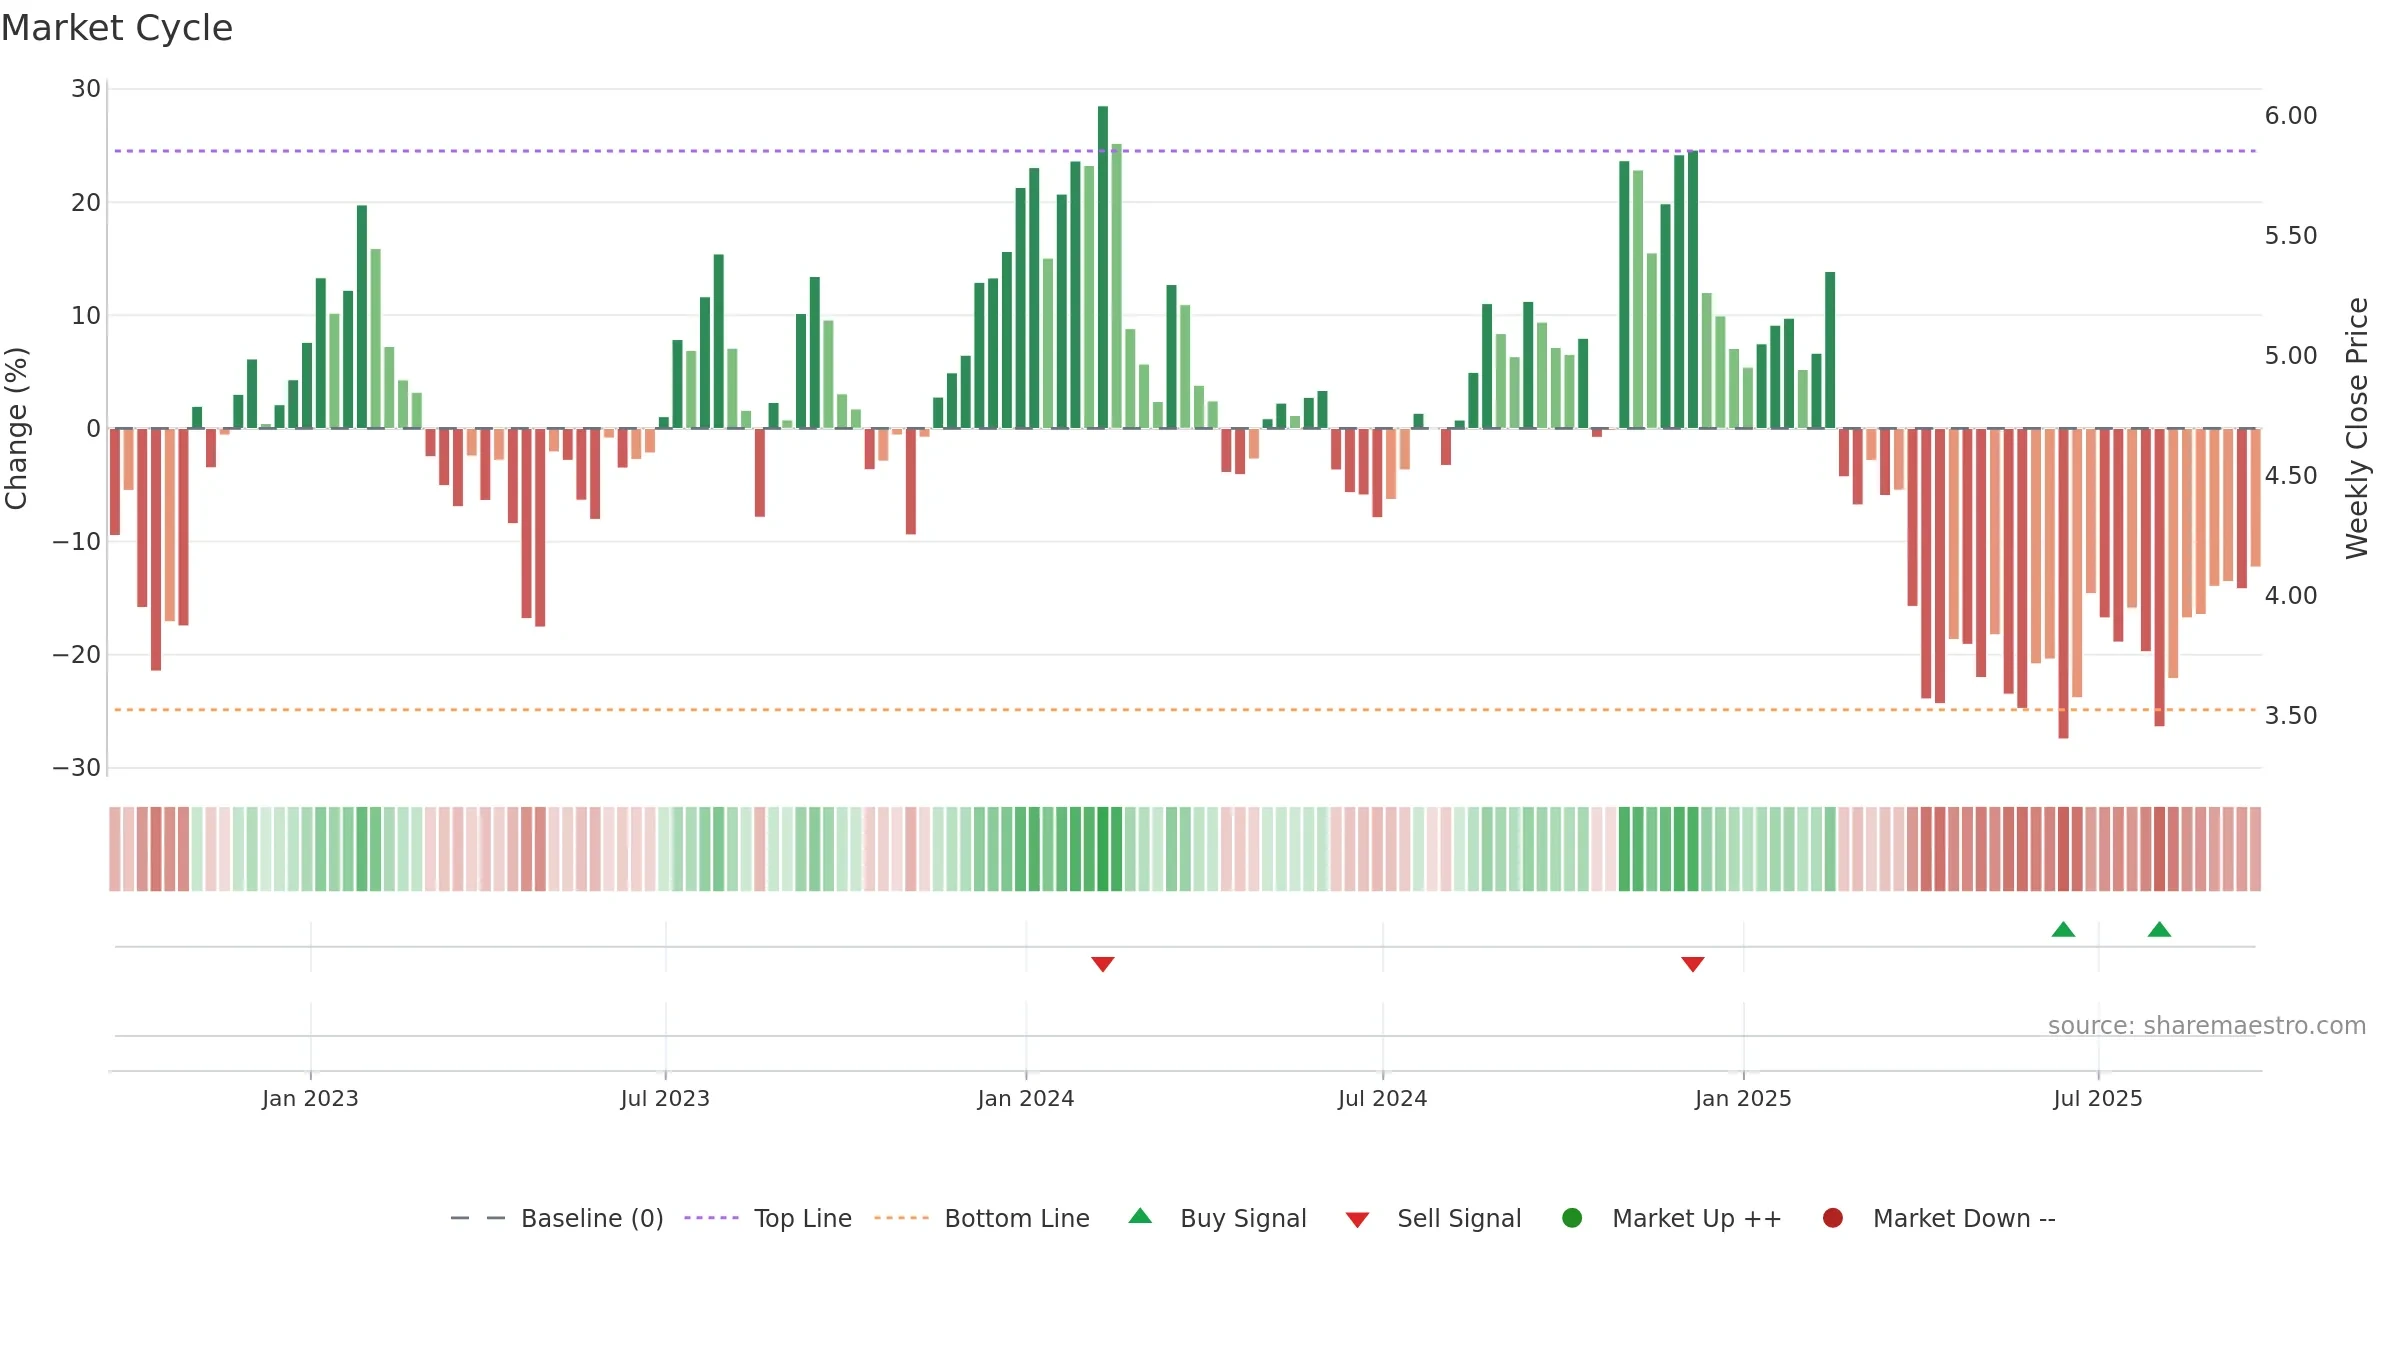Click the Jan 2024 axis label
Image resolution: width=2400 pixels, height=1350 pixels.
1026,1098
